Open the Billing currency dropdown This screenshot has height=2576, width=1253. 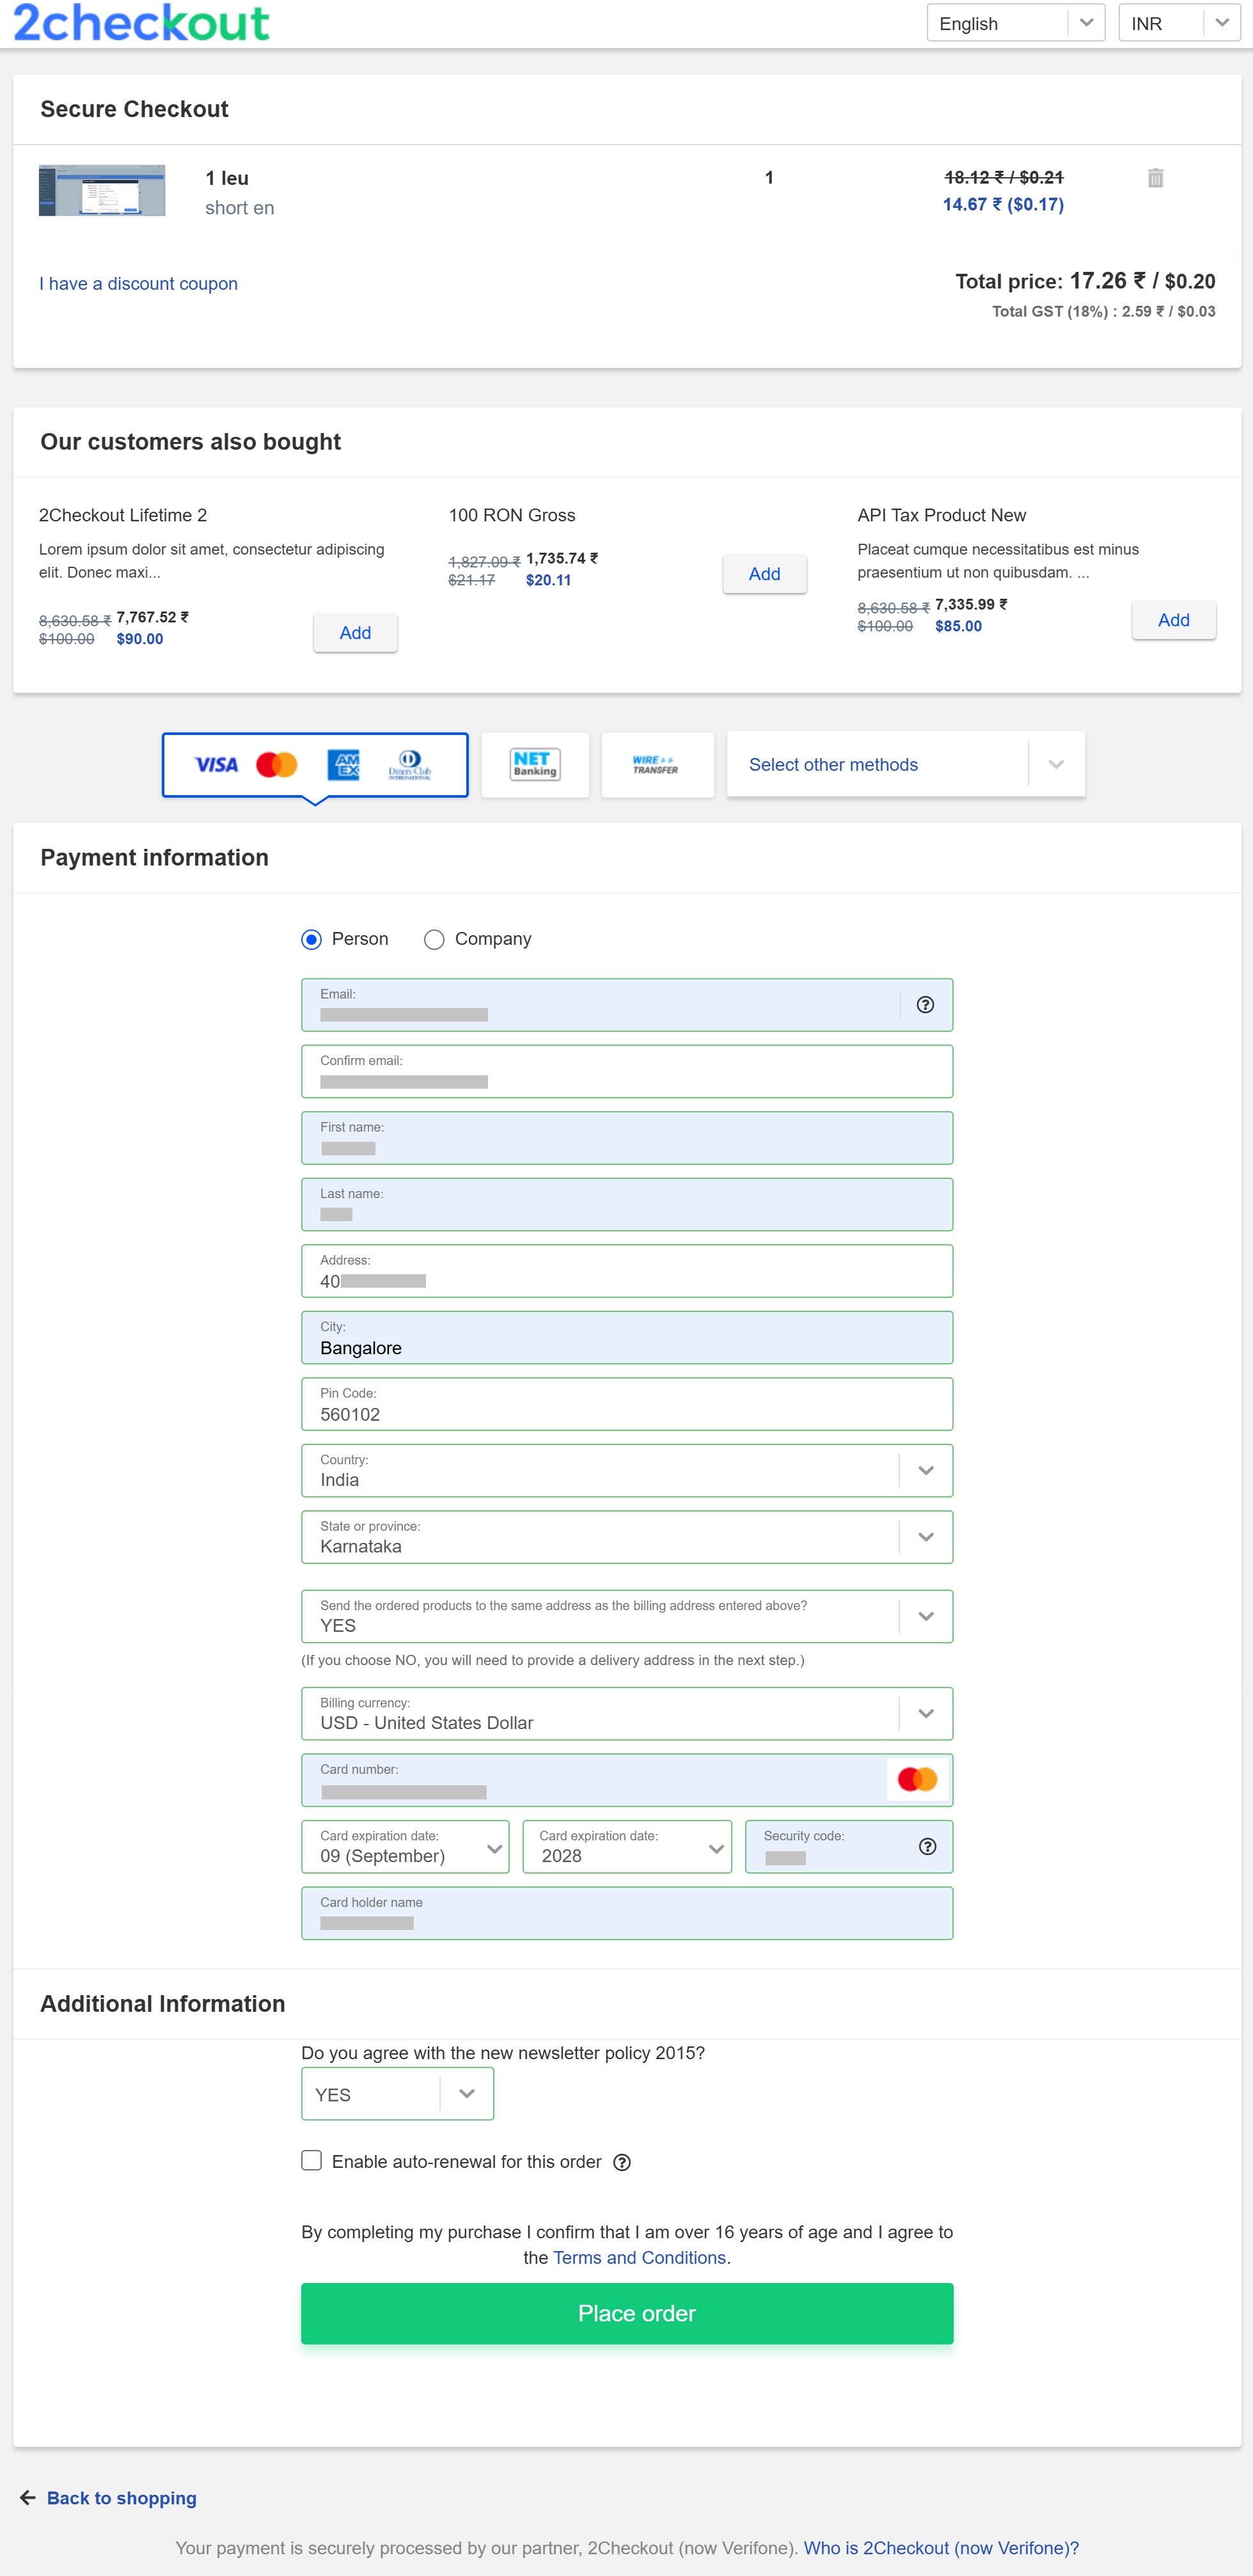pos(627,1713)
